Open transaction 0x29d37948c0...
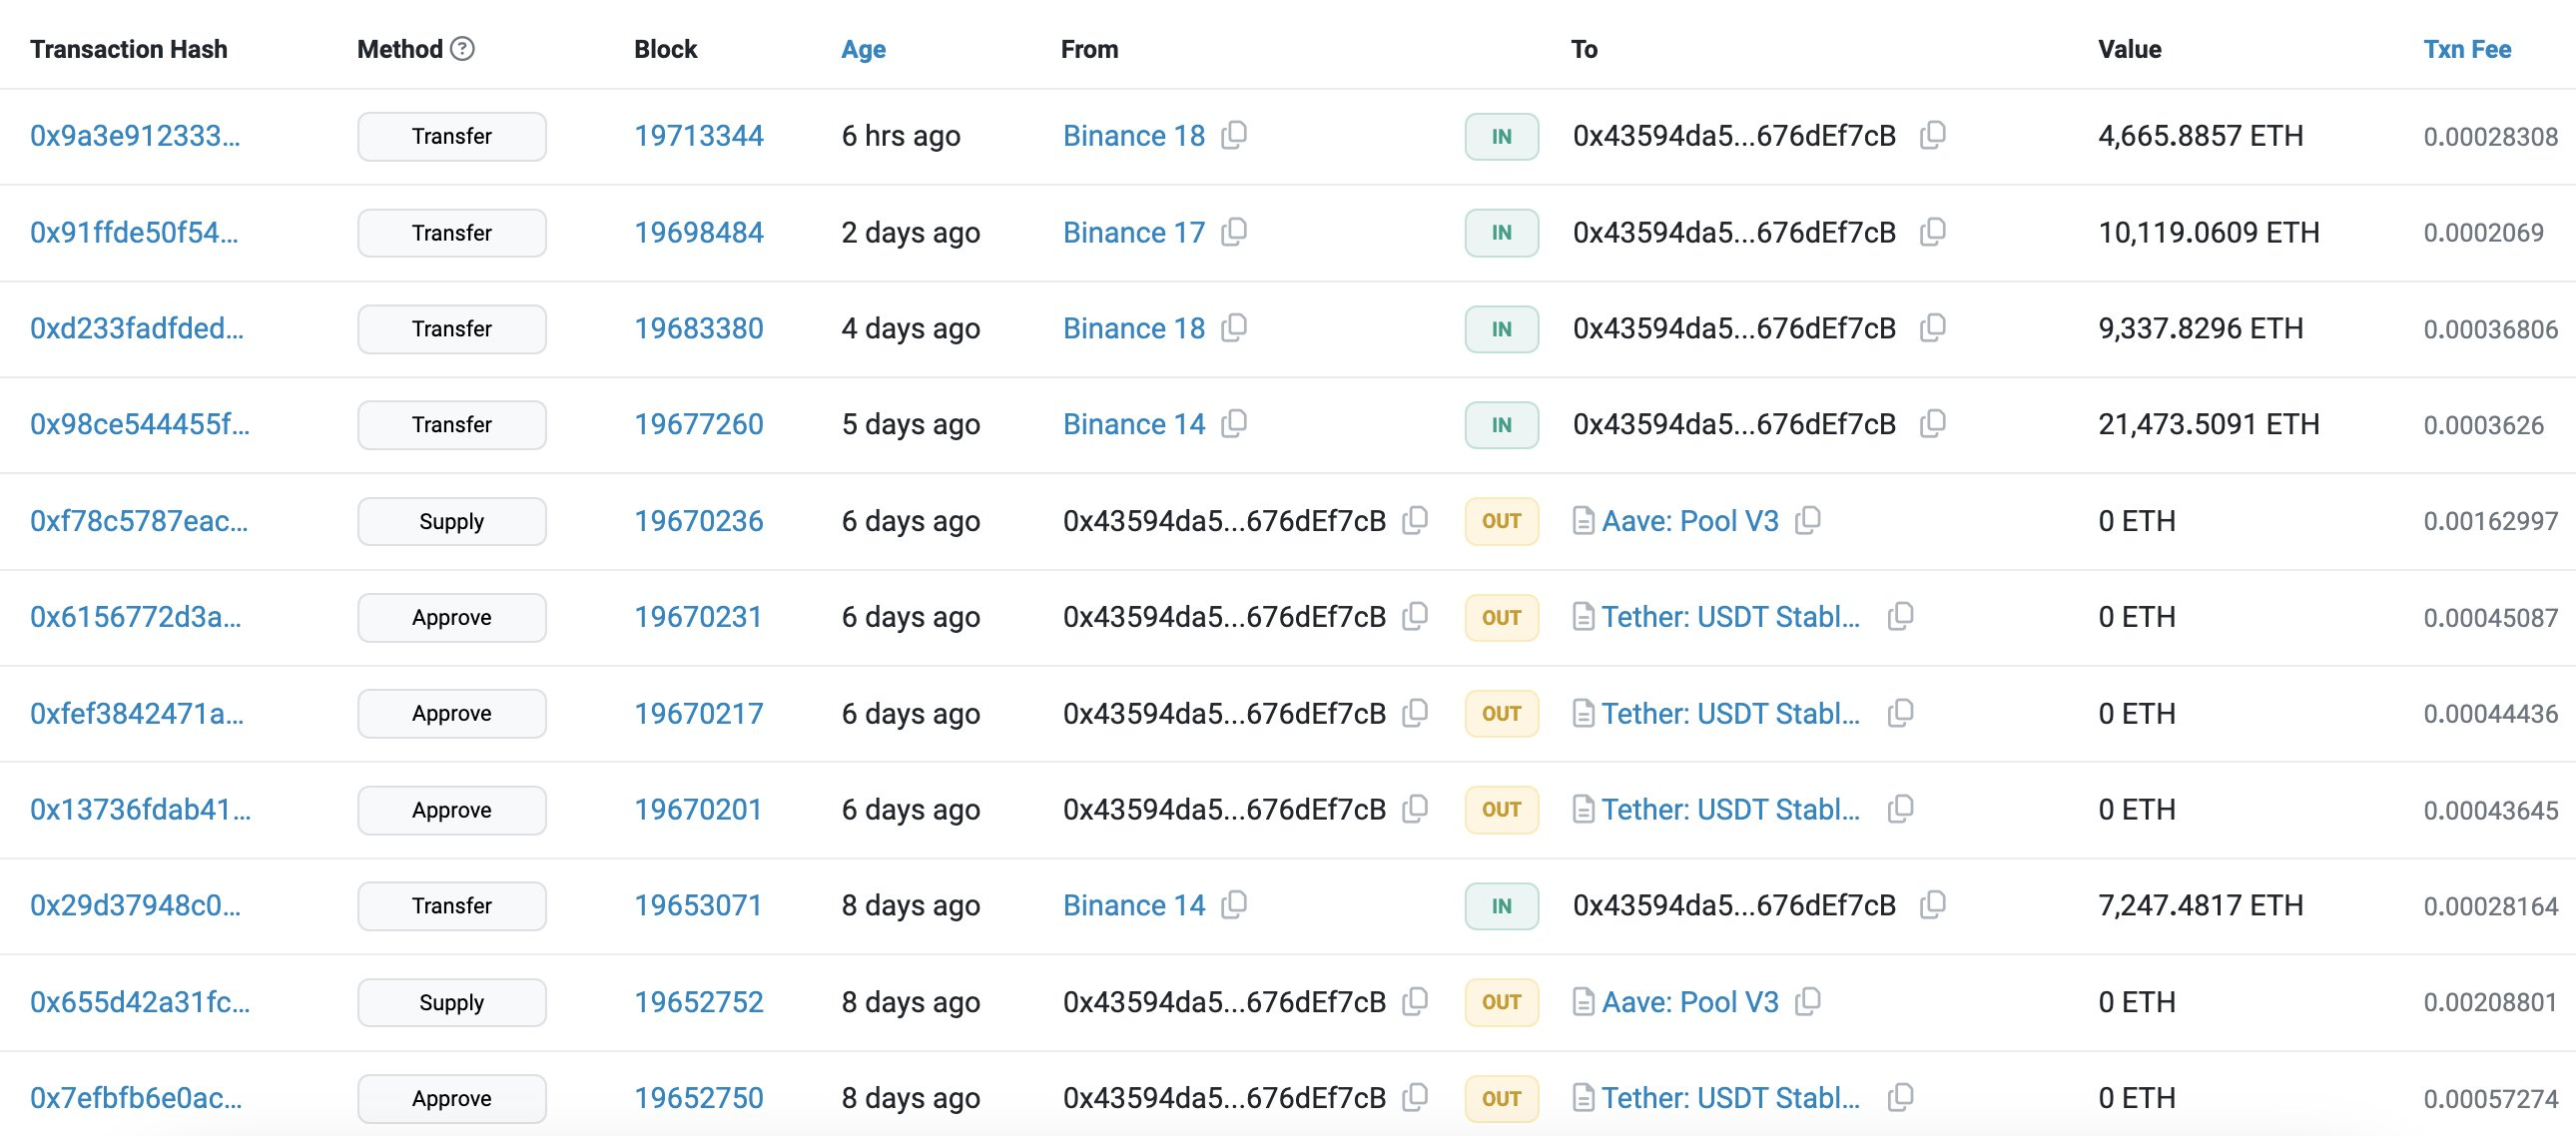Viewport: 2576px width, 1136px height. click(135, 905)
